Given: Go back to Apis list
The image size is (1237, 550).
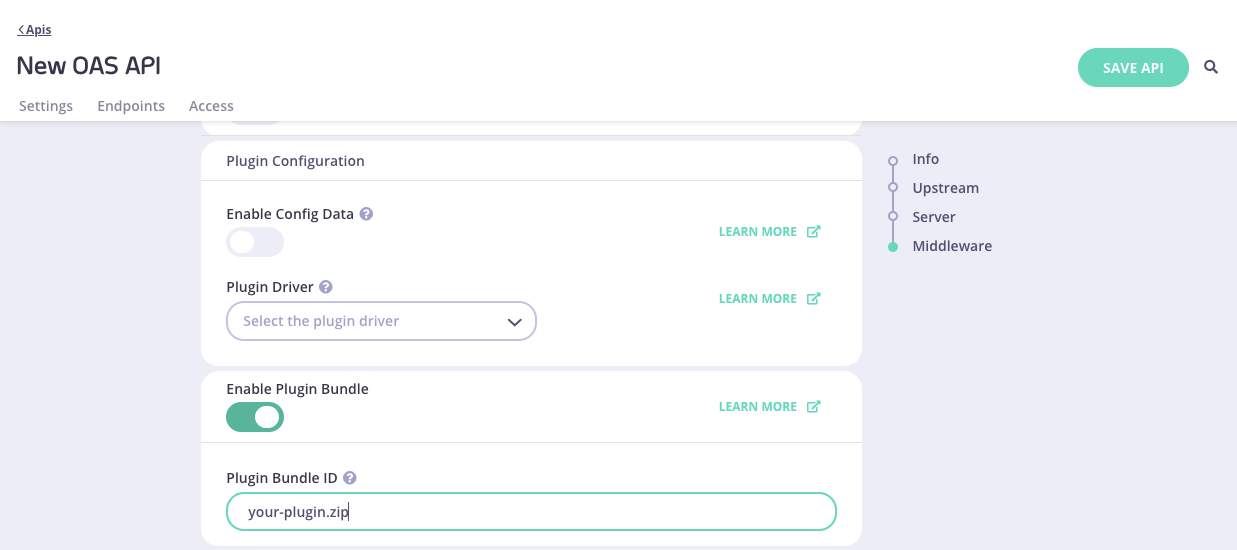Looking at the screenshot, I should click(35, 30).
